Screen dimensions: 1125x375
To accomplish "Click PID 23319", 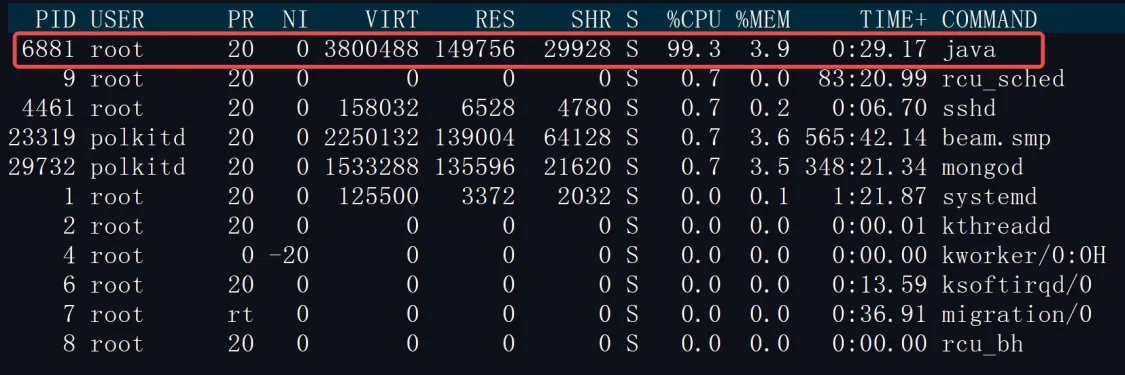I will click(x=41, y=138).
